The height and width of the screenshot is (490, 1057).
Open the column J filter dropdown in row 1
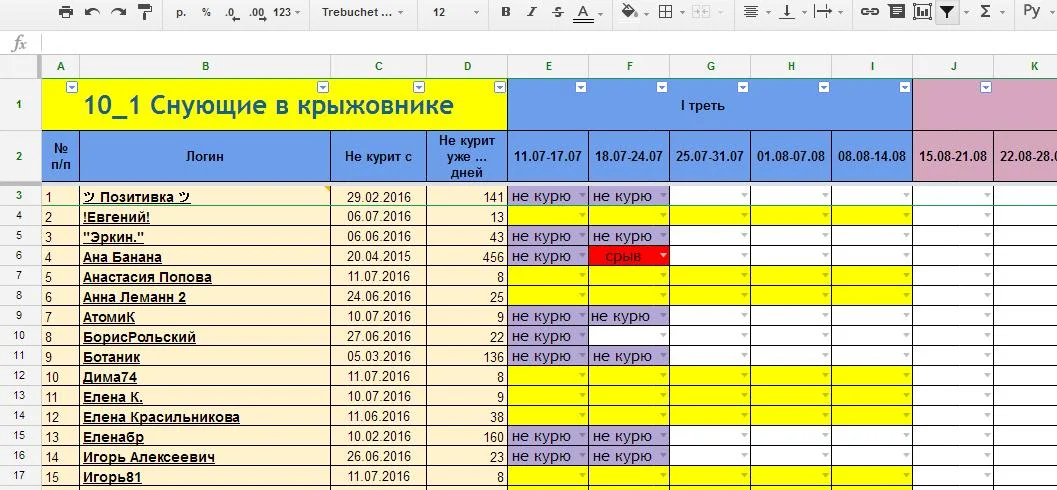click(x=986, y=87)
